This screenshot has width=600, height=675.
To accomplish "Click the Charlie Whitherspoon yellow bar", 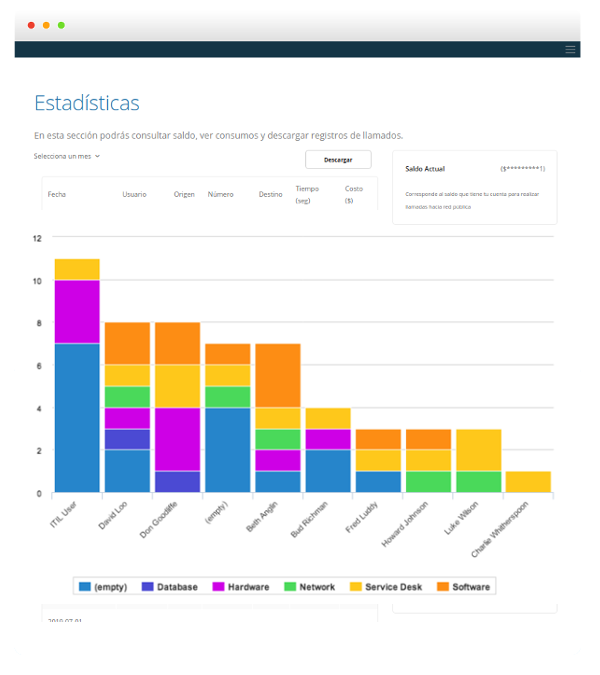I will point(528,482).
